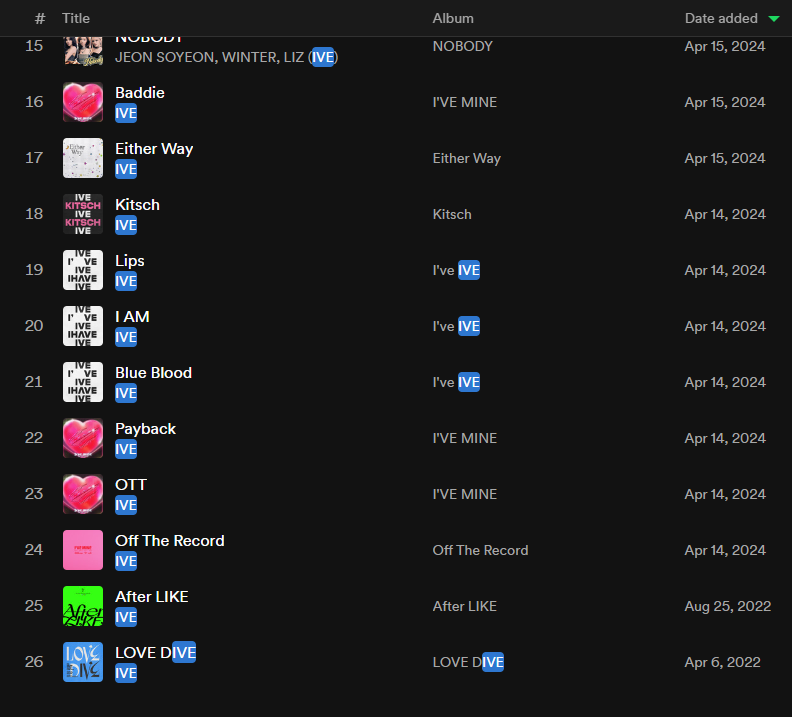Select the Kitsch cover art thumbnail
The image size is (792, 717).
click(x=83, y=214)
